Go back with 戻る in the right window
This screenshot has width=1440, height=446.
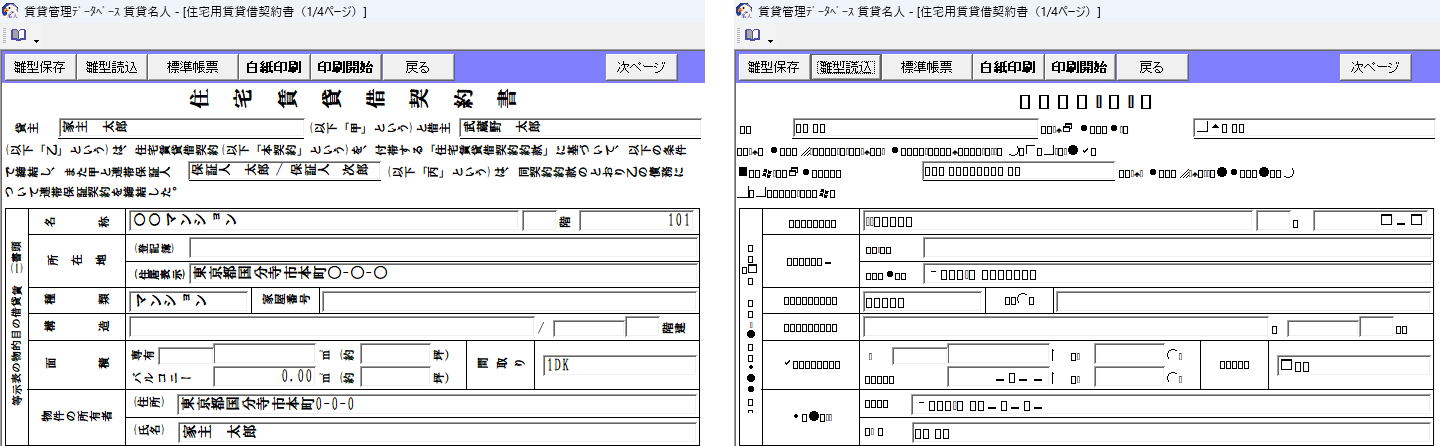(x=1151, y=68)
